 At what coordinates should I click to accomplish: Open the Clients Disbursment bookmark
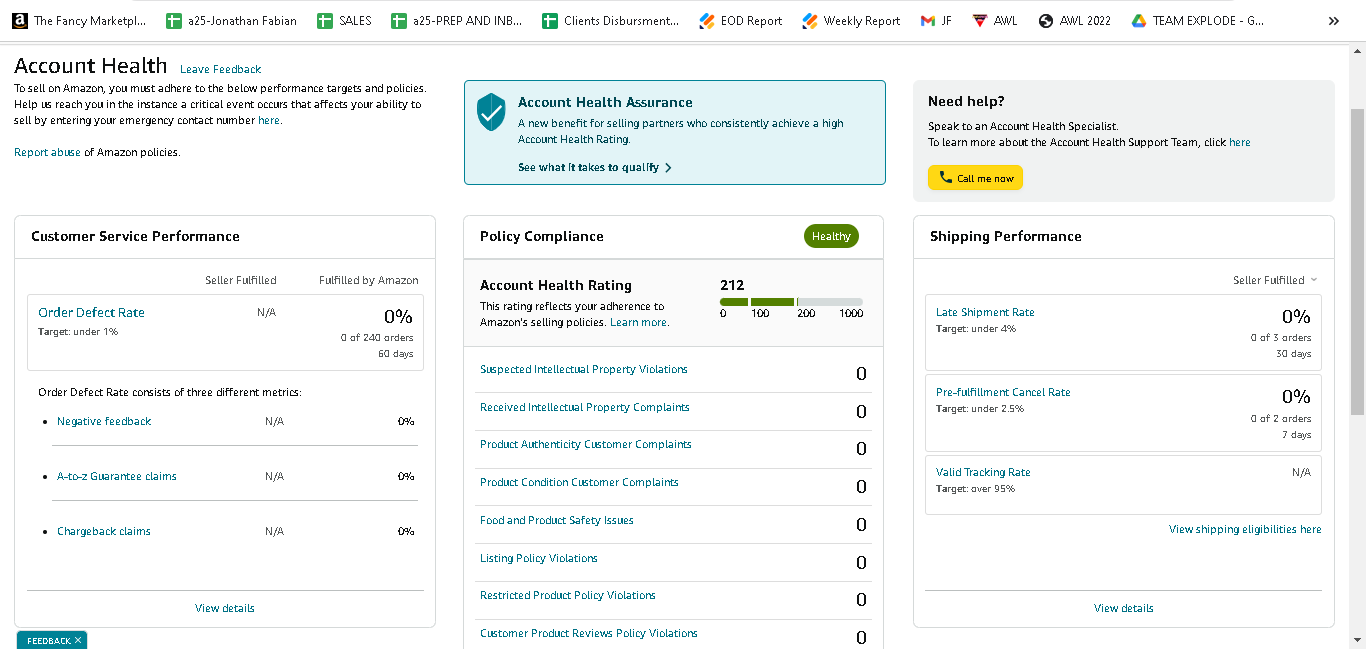coord(611,20)
